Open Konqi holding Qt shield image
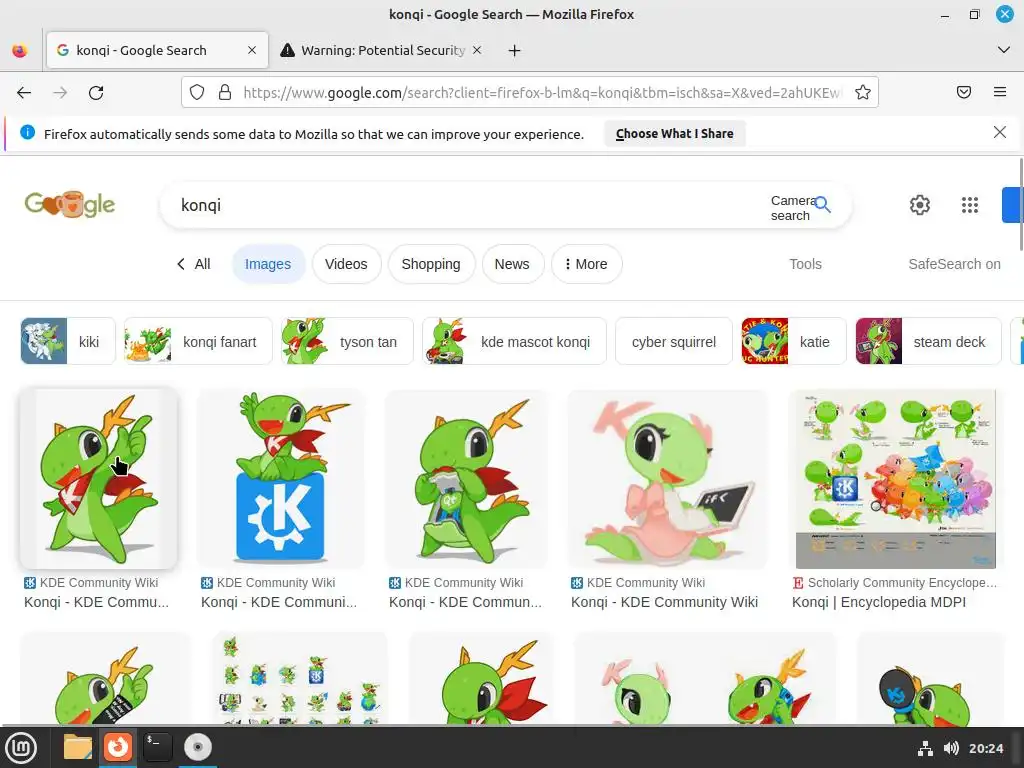The width and height of the screenshot is (1024, 768). click(x=466, y=479)
